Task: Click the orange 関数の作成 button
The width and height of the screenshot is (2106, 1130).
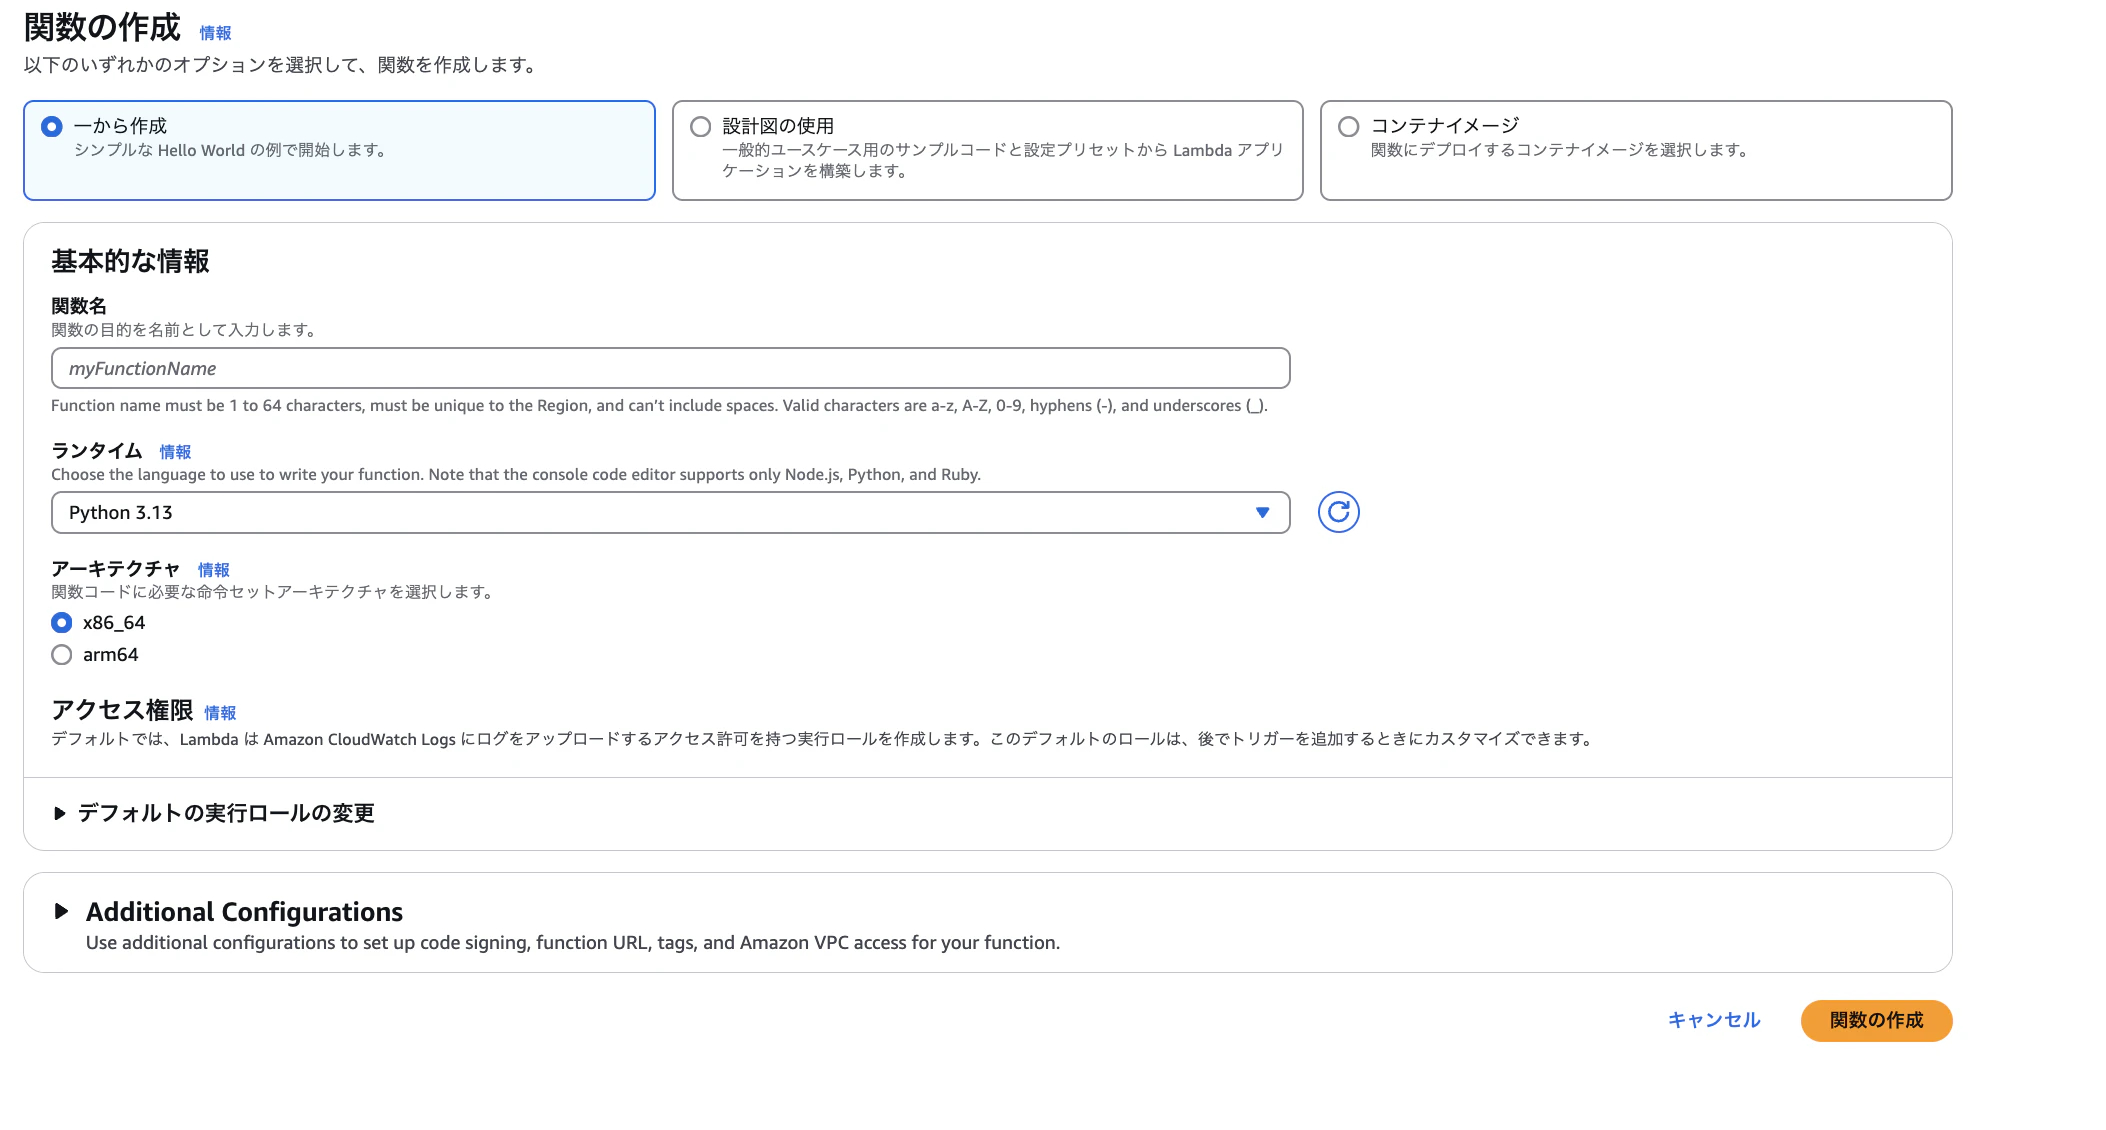Action: tap(1876, 1020)
